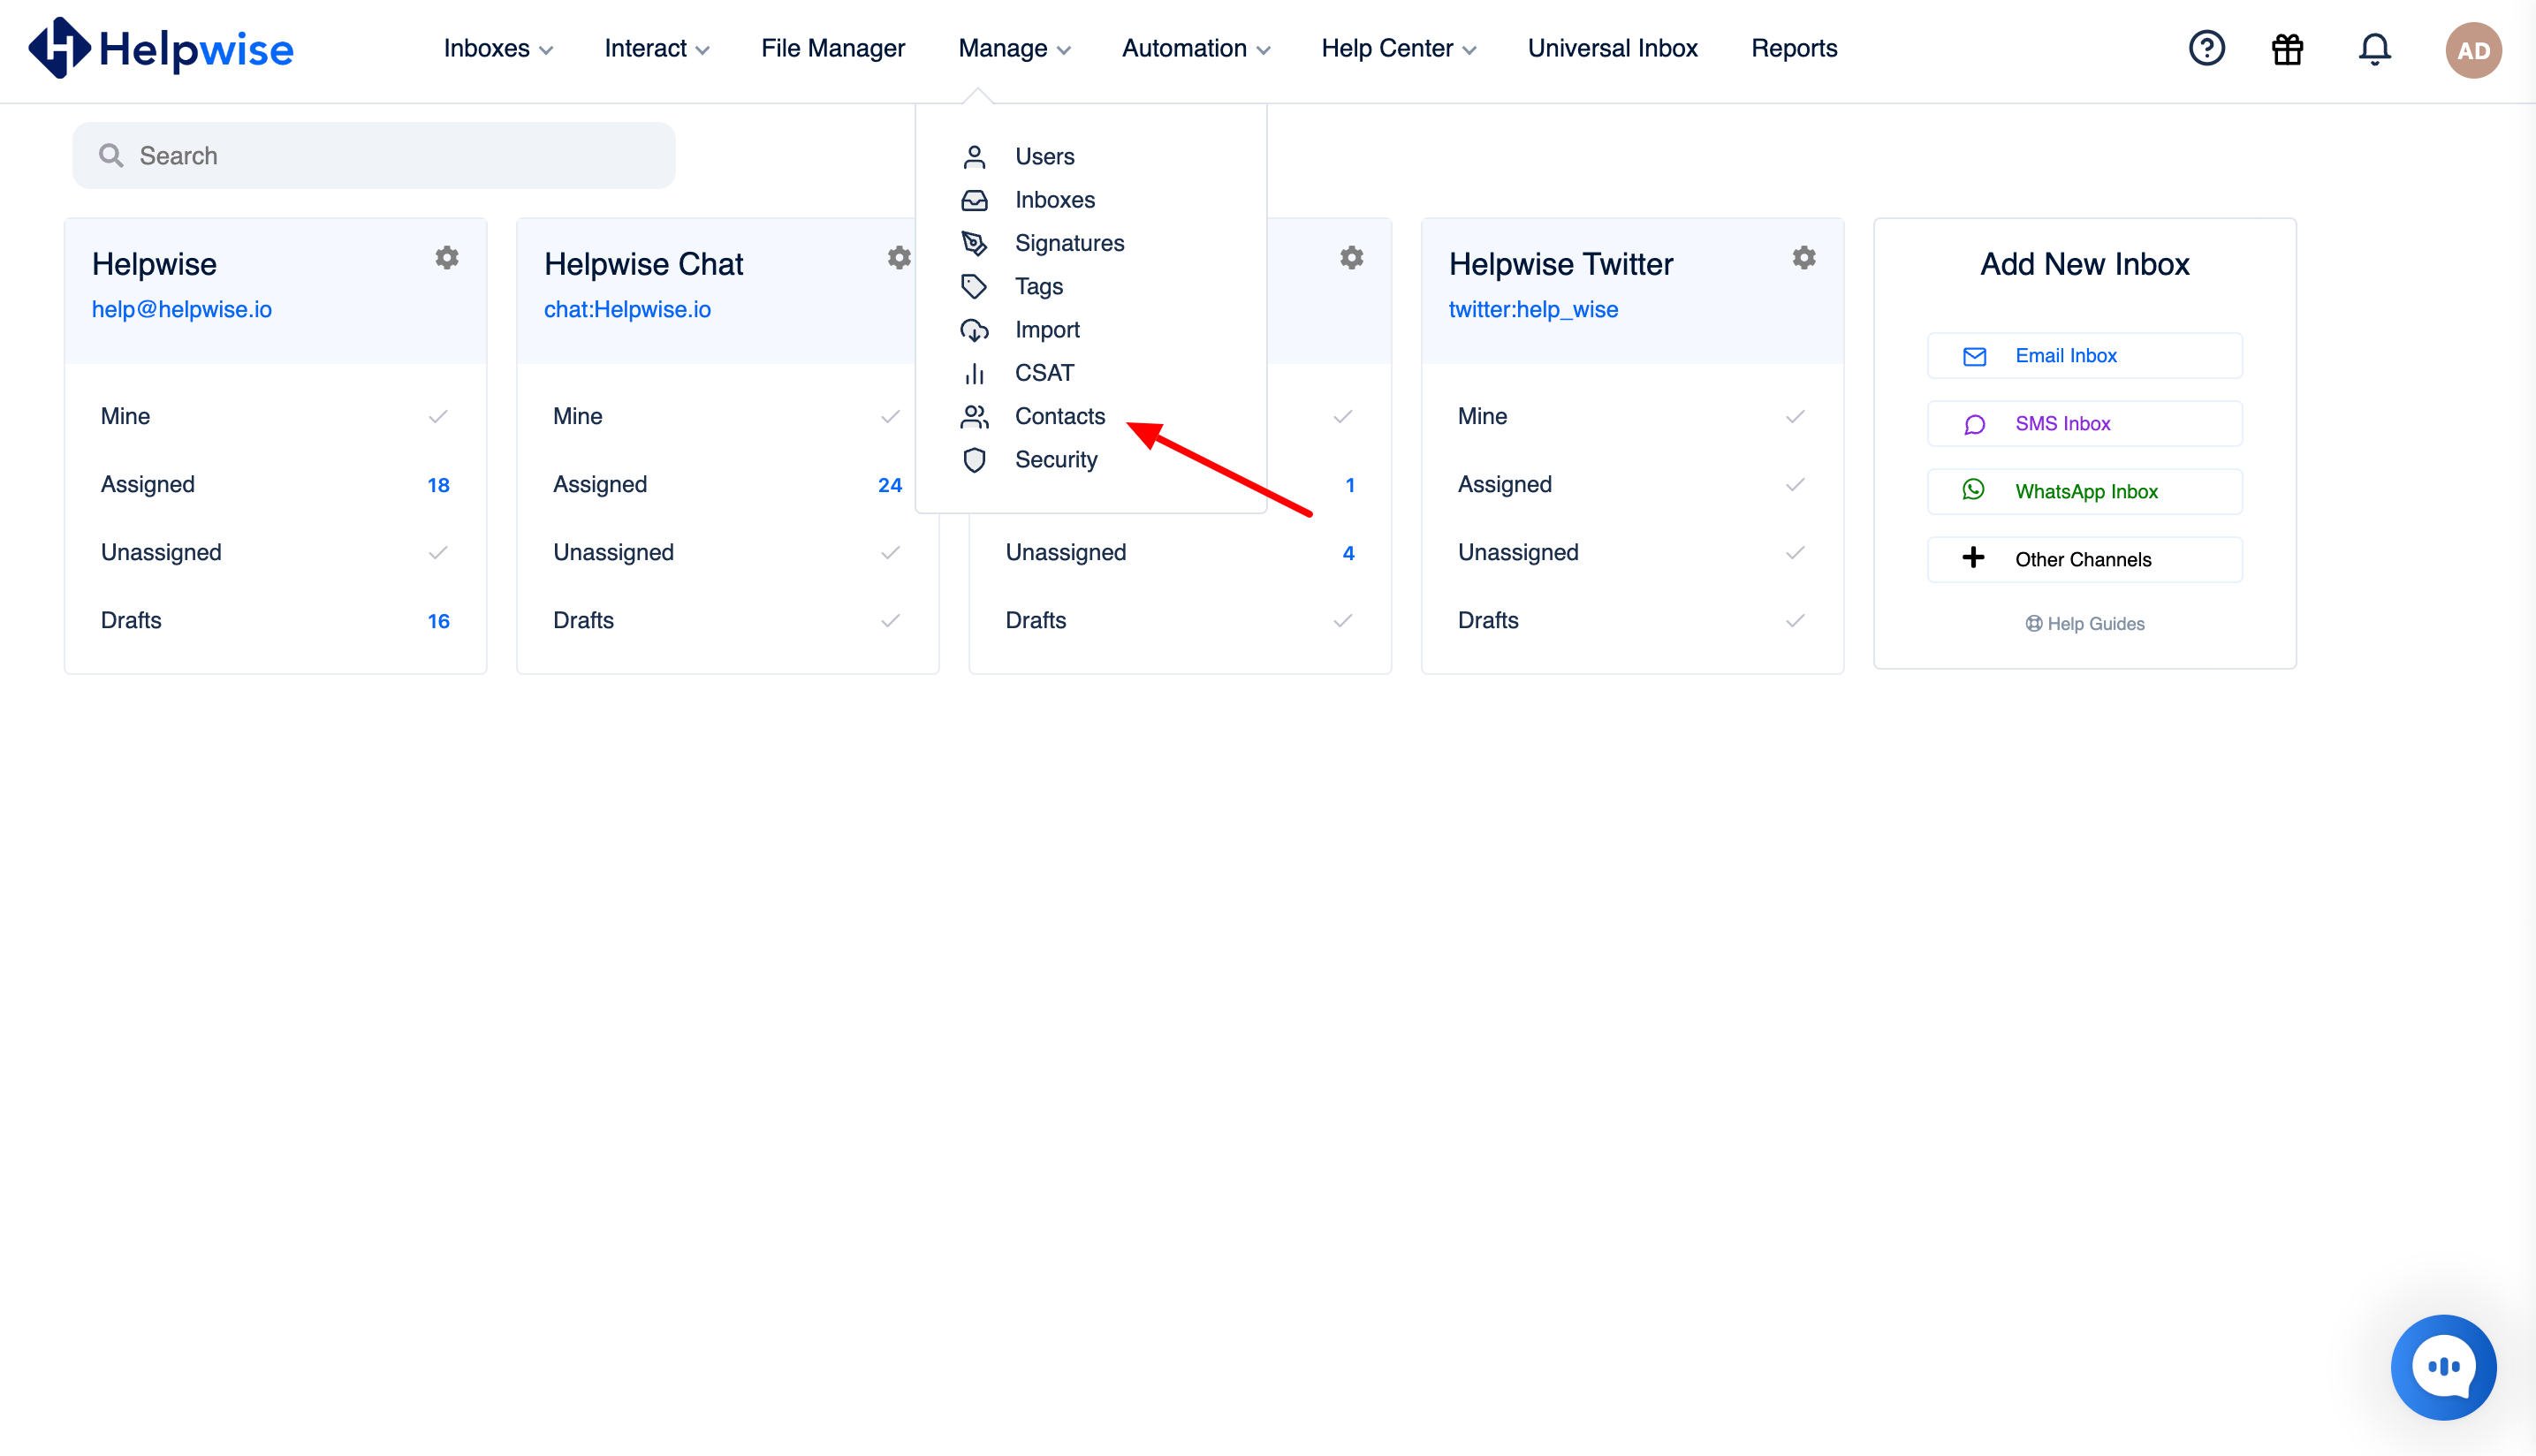
Task: Click the Security shield icon
Action: click(974, 460)
